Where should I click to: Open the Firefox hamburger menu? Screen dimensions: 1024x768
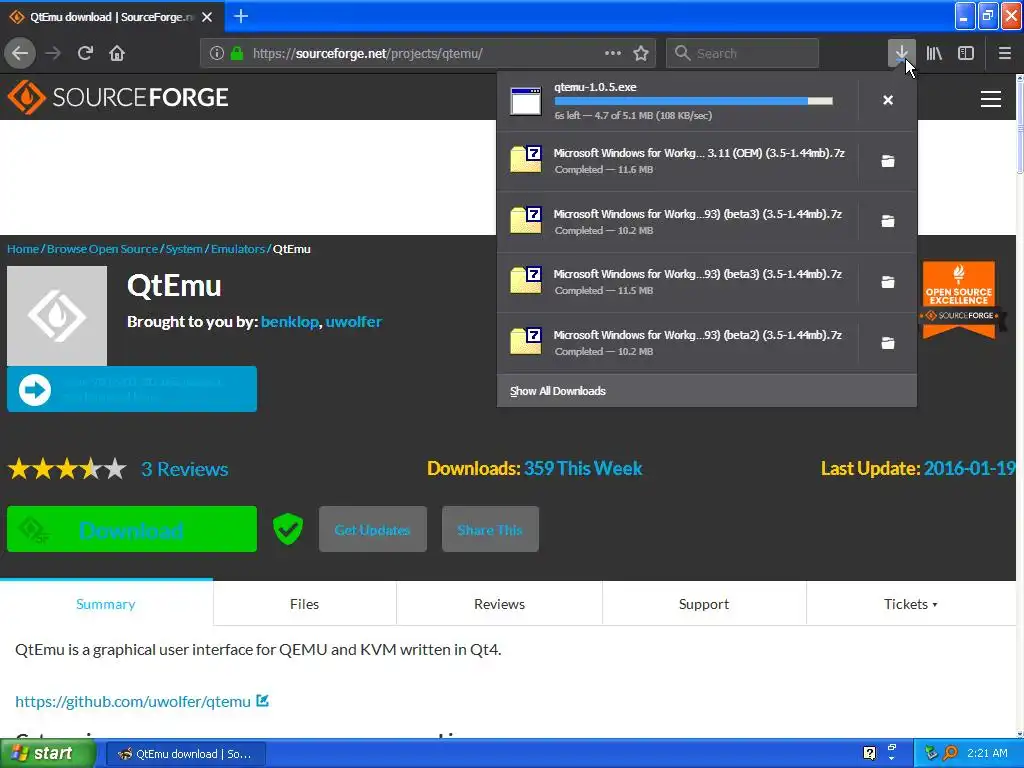(x=1004, y=53)
